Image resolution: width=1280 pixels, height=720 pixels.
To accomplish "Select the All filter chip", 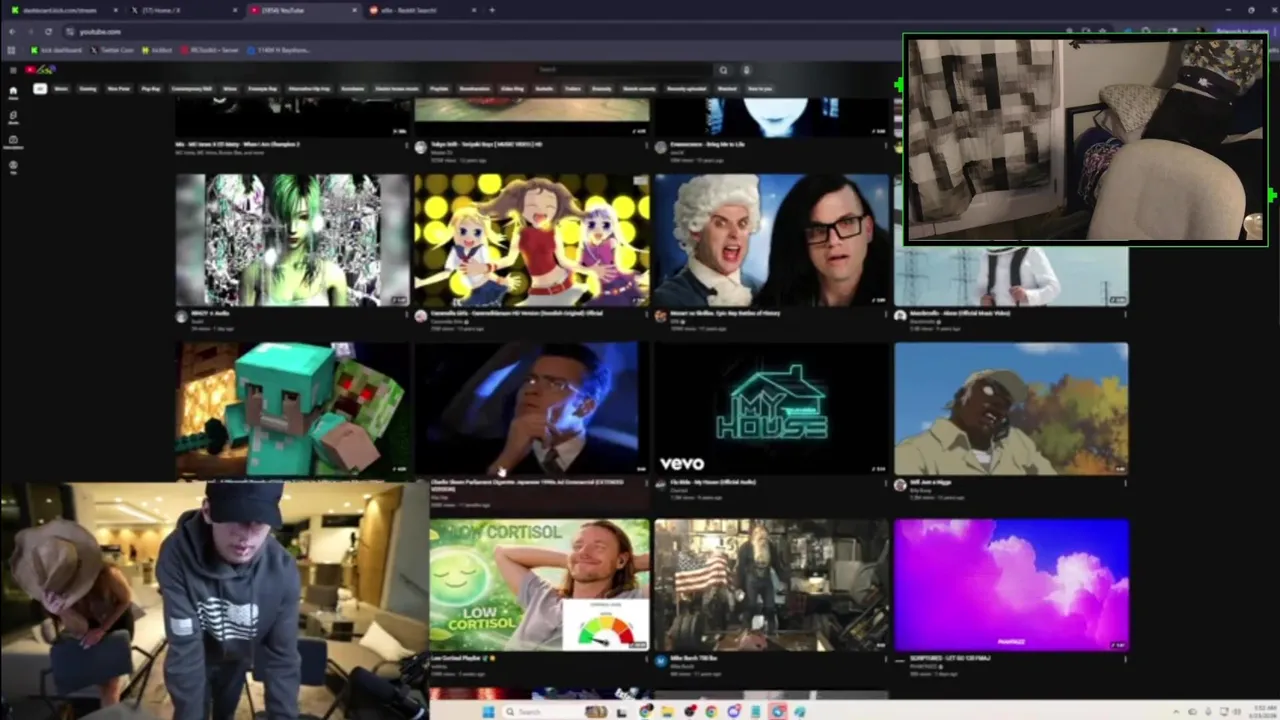I will pyautogui.click(x=40, y=88).
